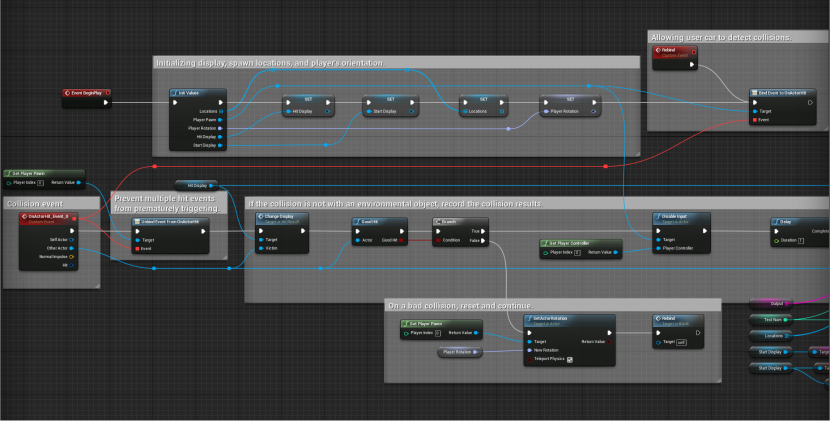Viewport: 830px width, 421px height.
Task: Click Get Player Controller's Return Value pin
Action: pos(615,253)
